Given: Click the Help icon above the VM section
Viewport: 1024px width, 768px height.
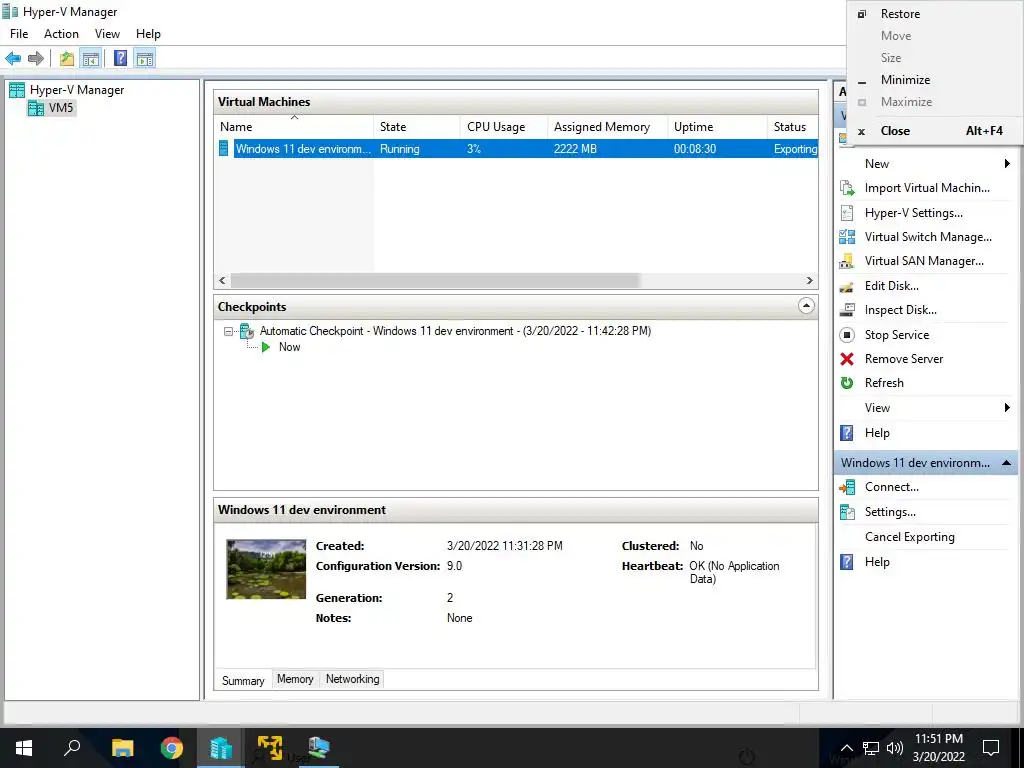Looking at the screenshot, I should click(847, 433).
